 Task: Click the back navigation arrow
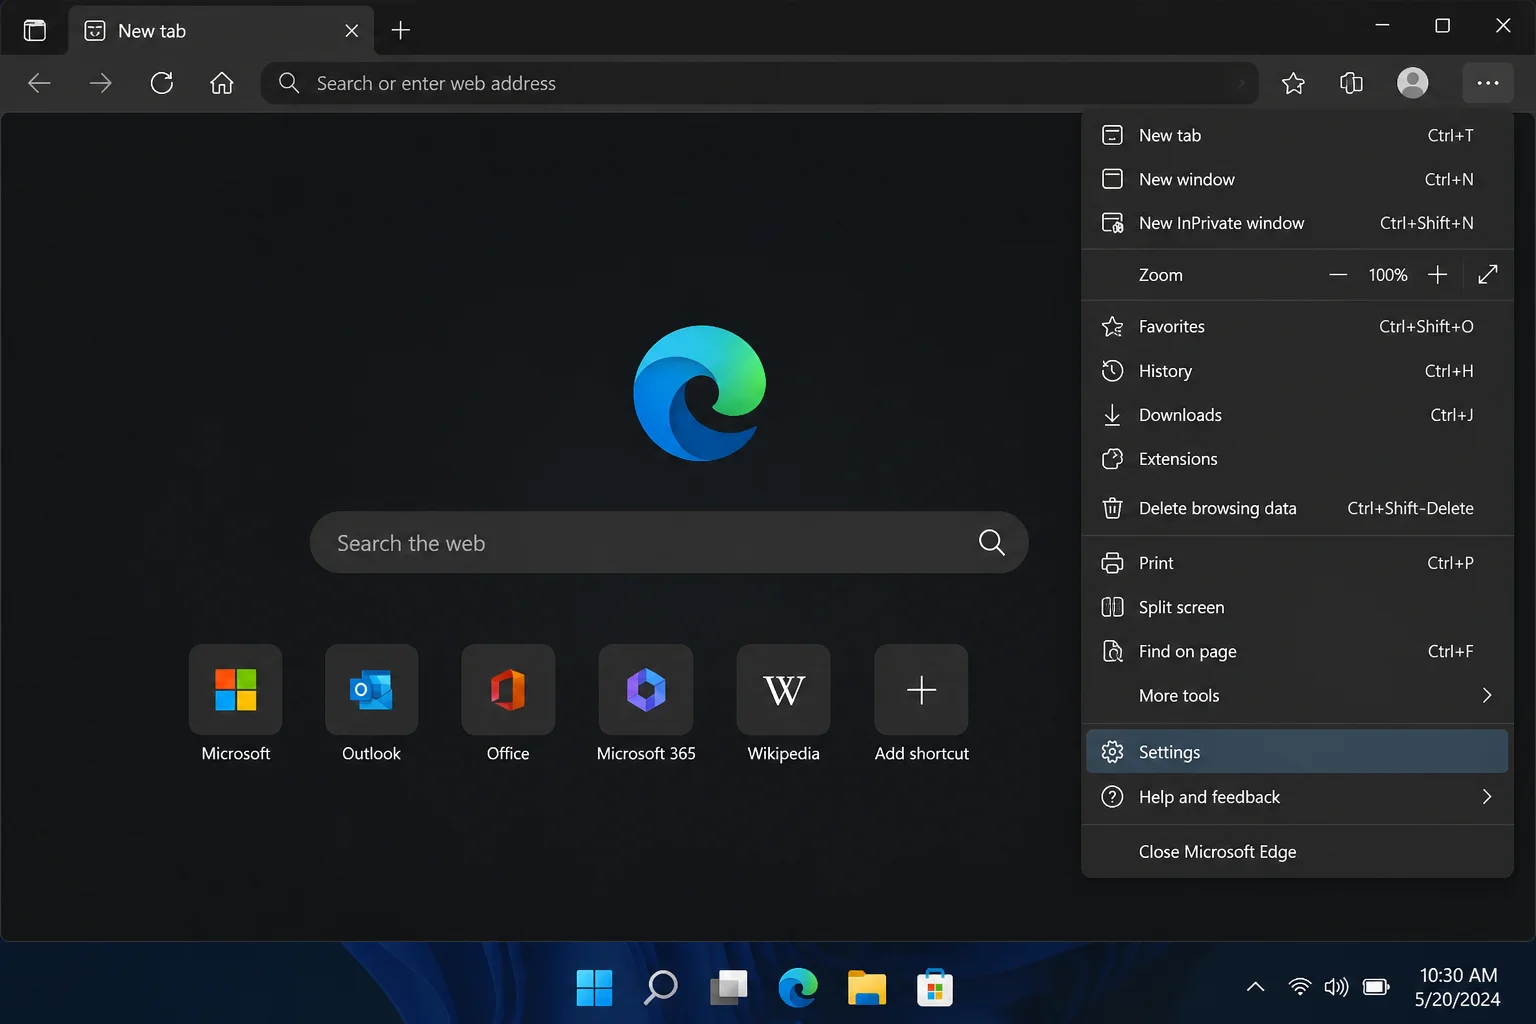coord(39,83)
